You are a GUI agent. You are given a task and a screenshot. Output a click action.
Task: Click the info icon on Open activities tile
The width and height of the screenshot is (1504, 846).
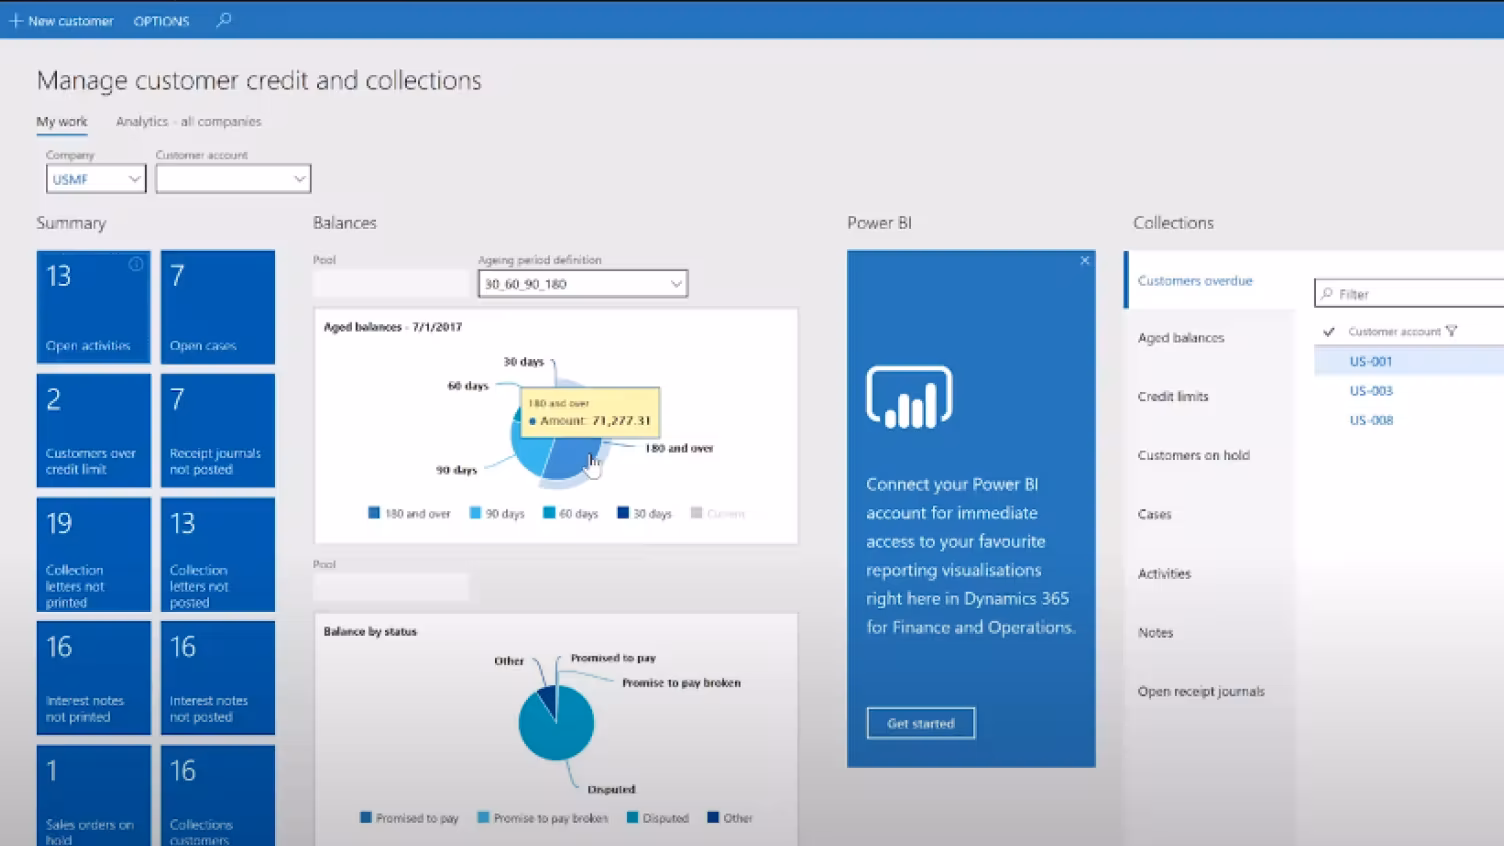pos(136,264)
